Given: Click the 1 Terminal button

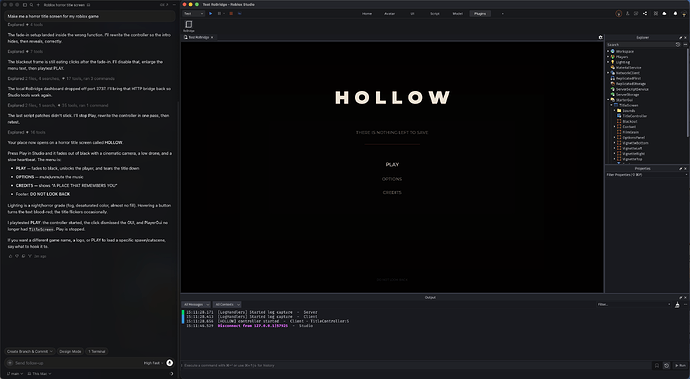Looking at the screenshot, I should click(x=97, y=351).
